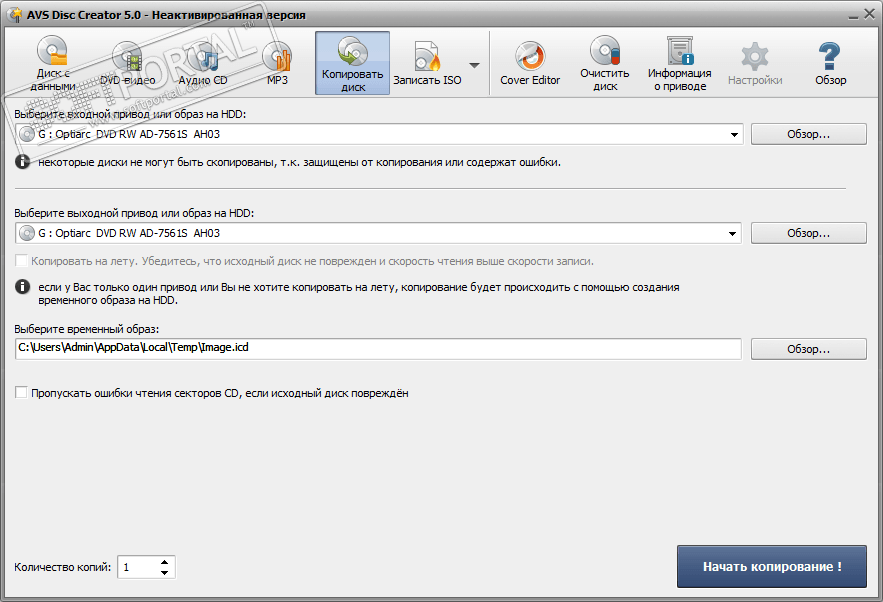Viewport: 883px width, 602px height.
Task: Click the info icon about single drive copying
Action: [23, 287]
